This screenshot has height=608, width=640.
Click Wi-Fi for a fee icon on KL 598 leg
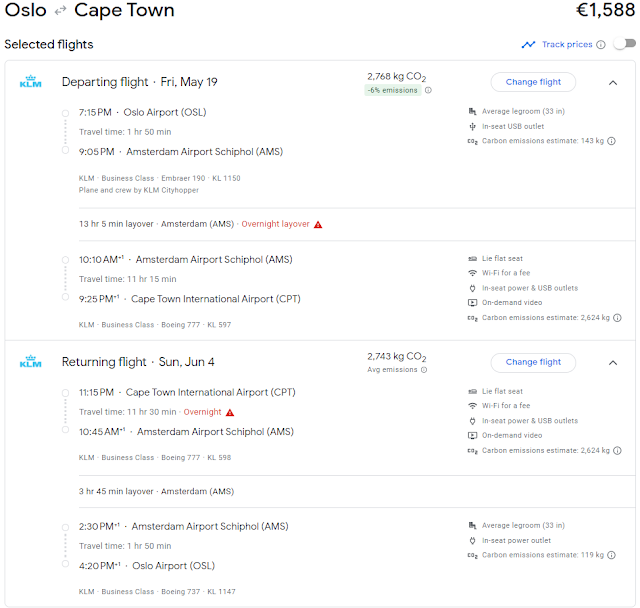[472, 406]
